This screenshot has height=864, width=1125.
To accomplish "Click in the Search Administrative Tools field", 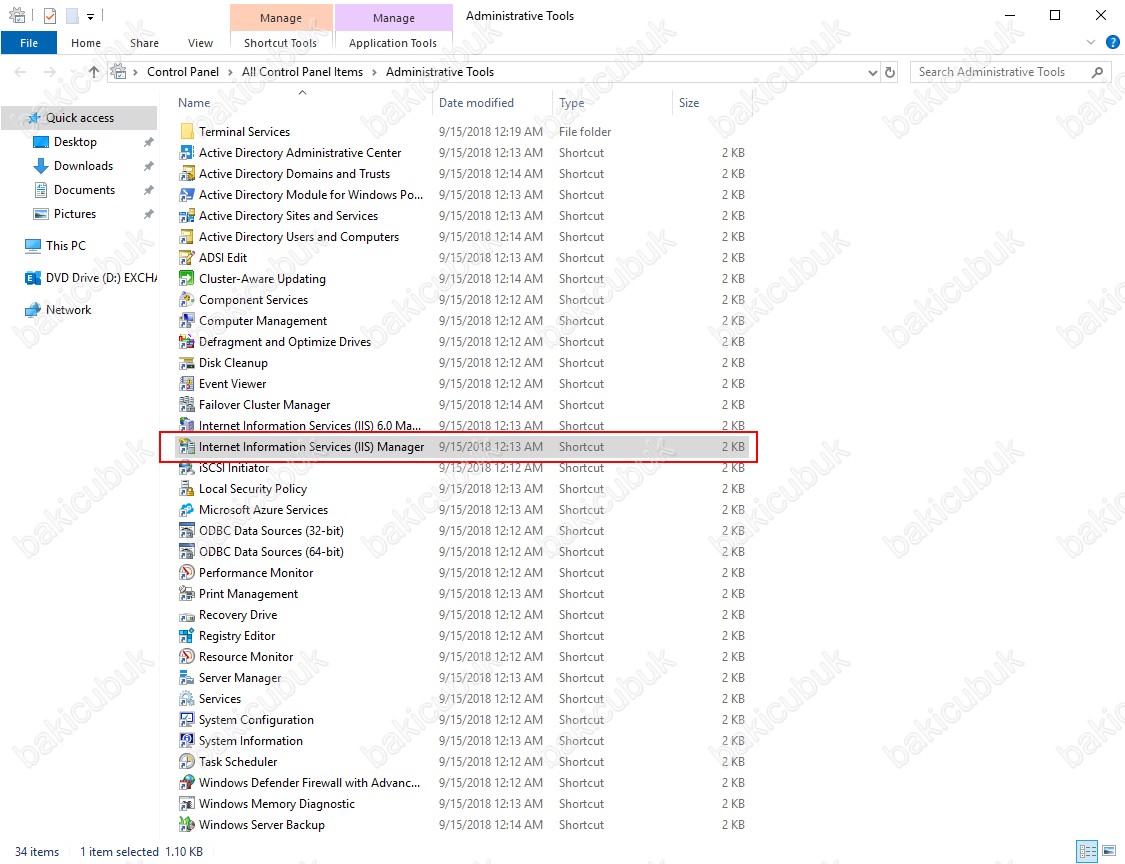I will point(1010,72).
